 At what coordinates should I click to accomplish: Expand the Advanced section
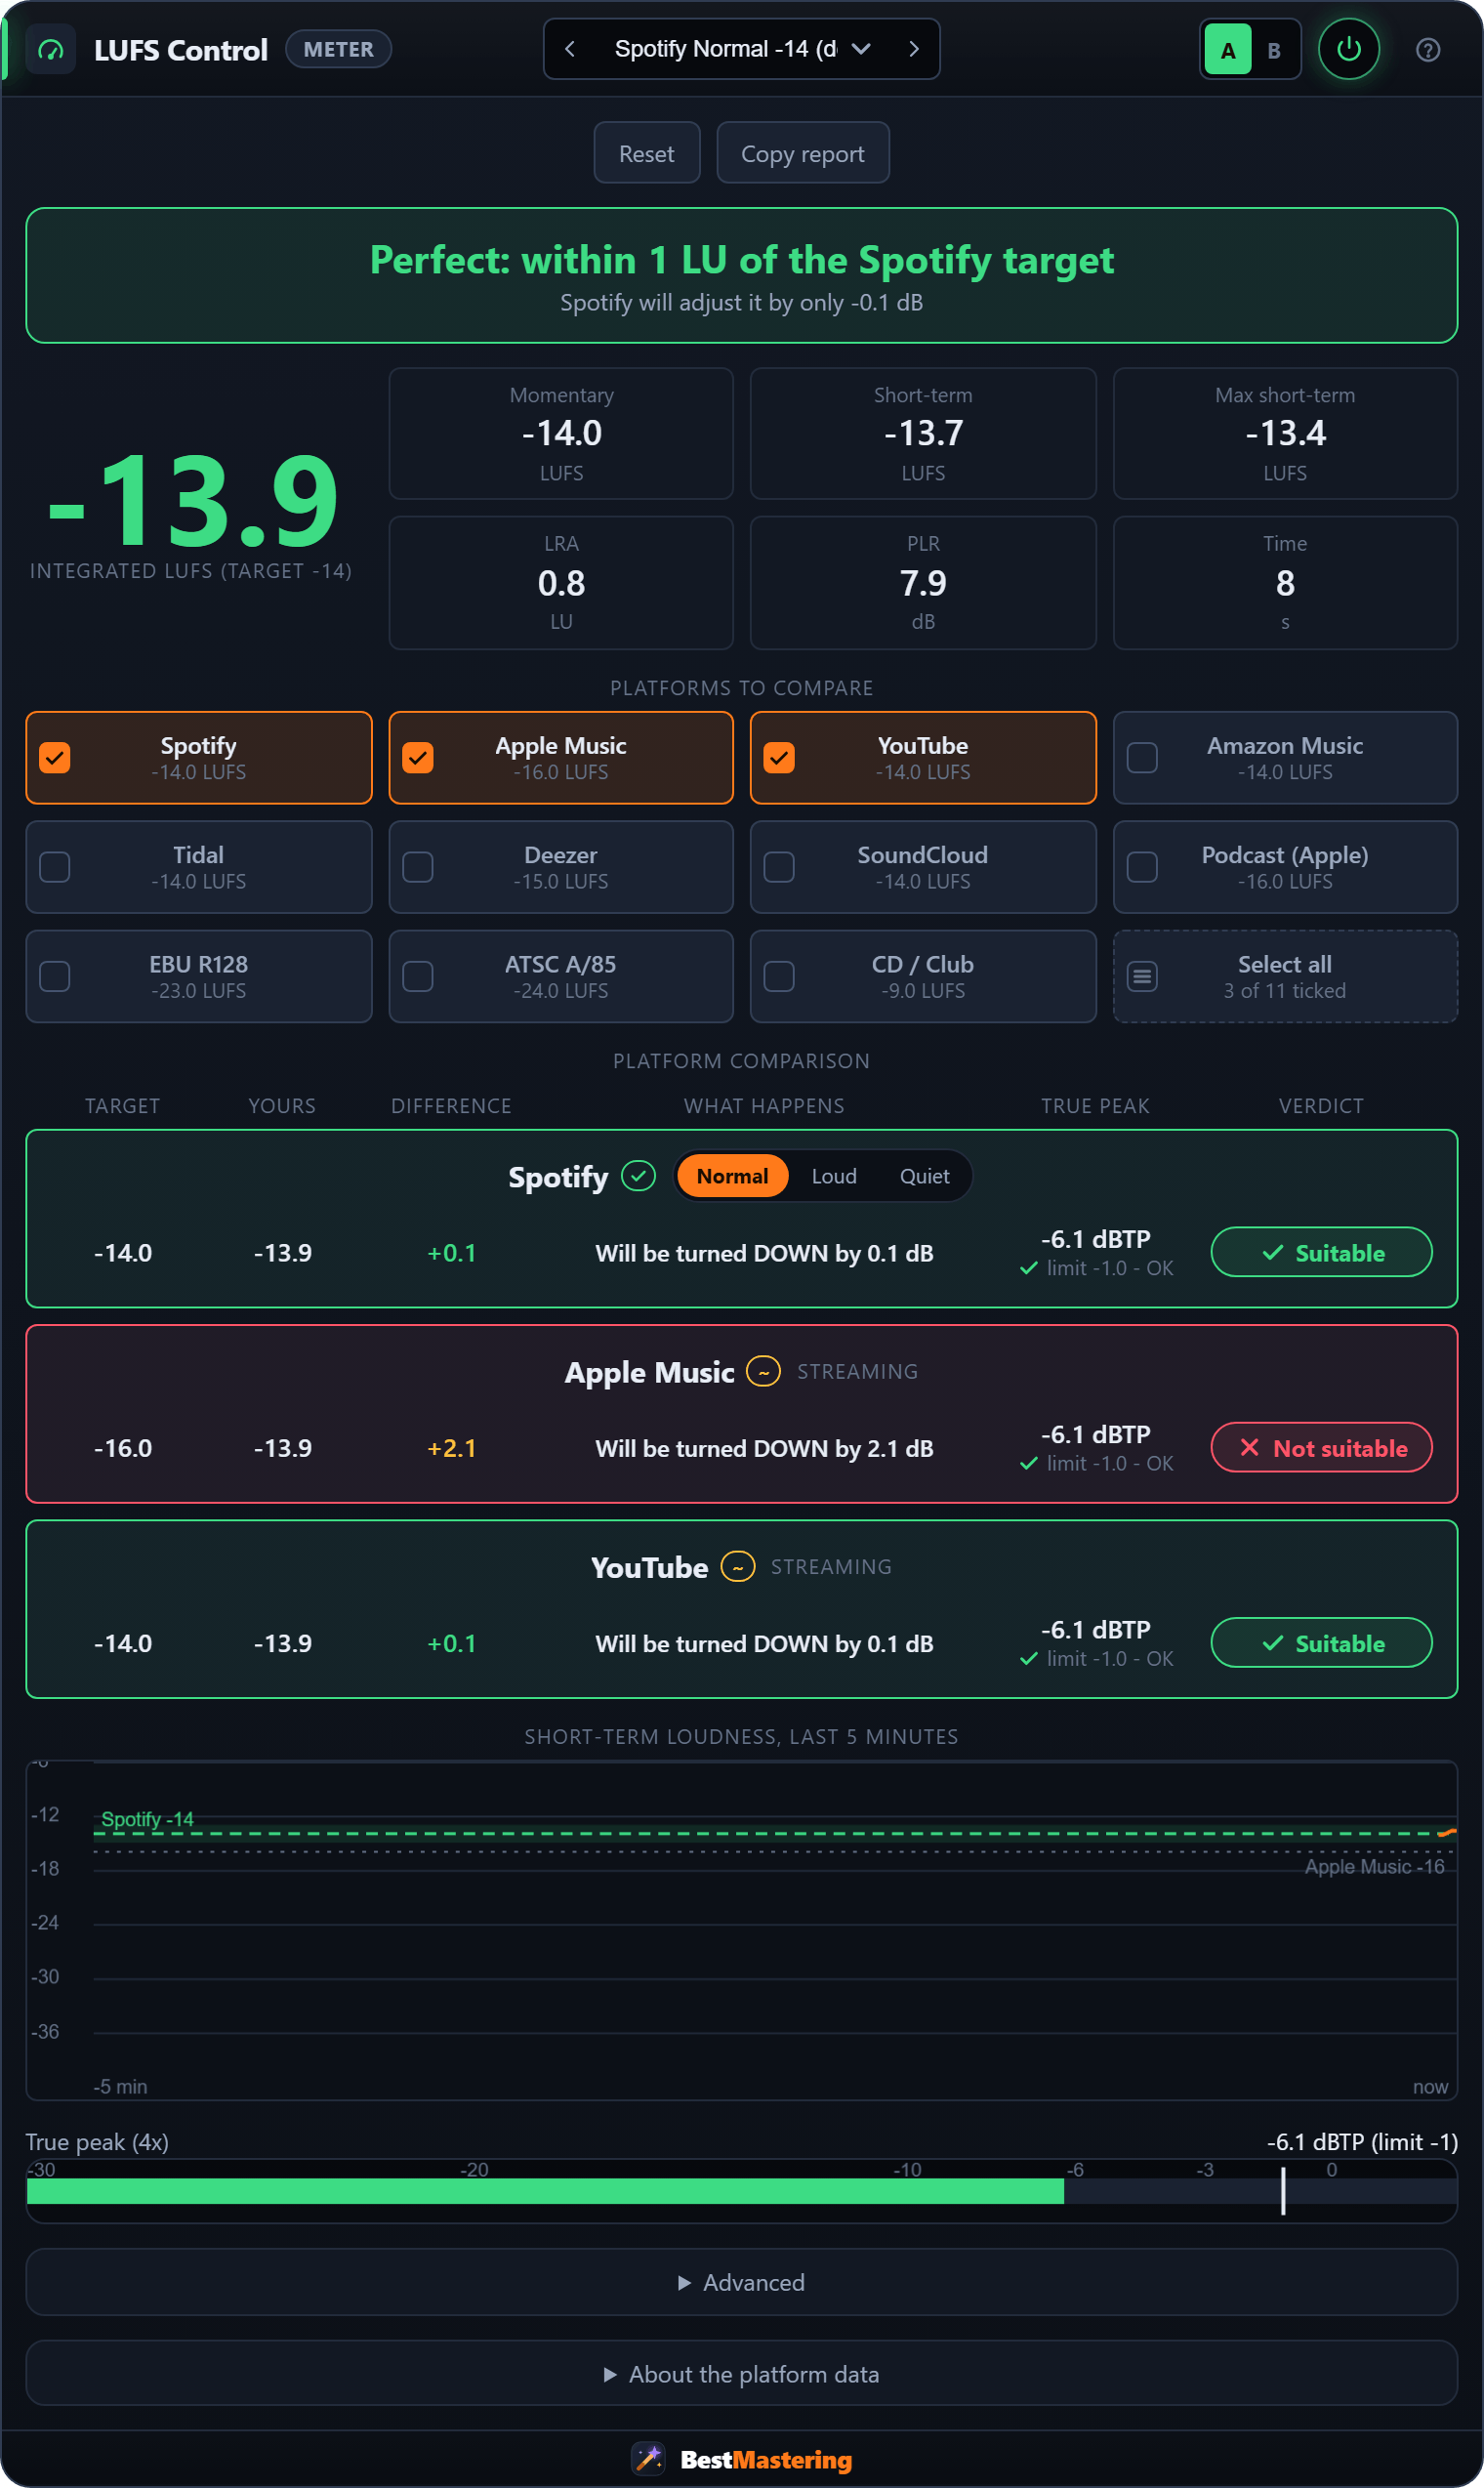click(x=741, y=2282)
